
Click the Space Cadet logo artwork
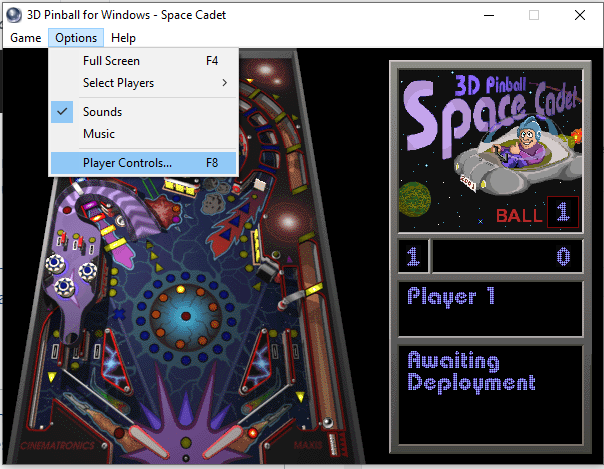click(490, 150)
